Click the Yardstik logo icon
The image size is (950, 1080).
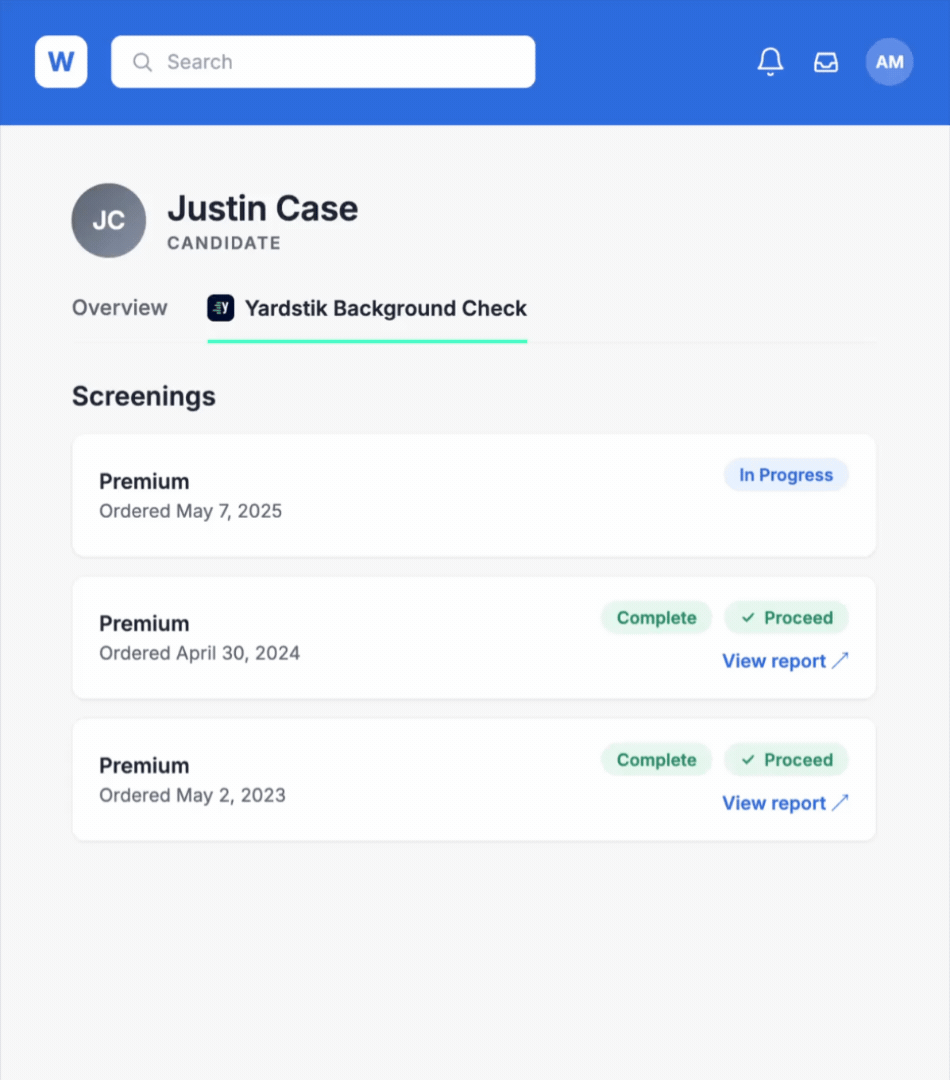221,308
